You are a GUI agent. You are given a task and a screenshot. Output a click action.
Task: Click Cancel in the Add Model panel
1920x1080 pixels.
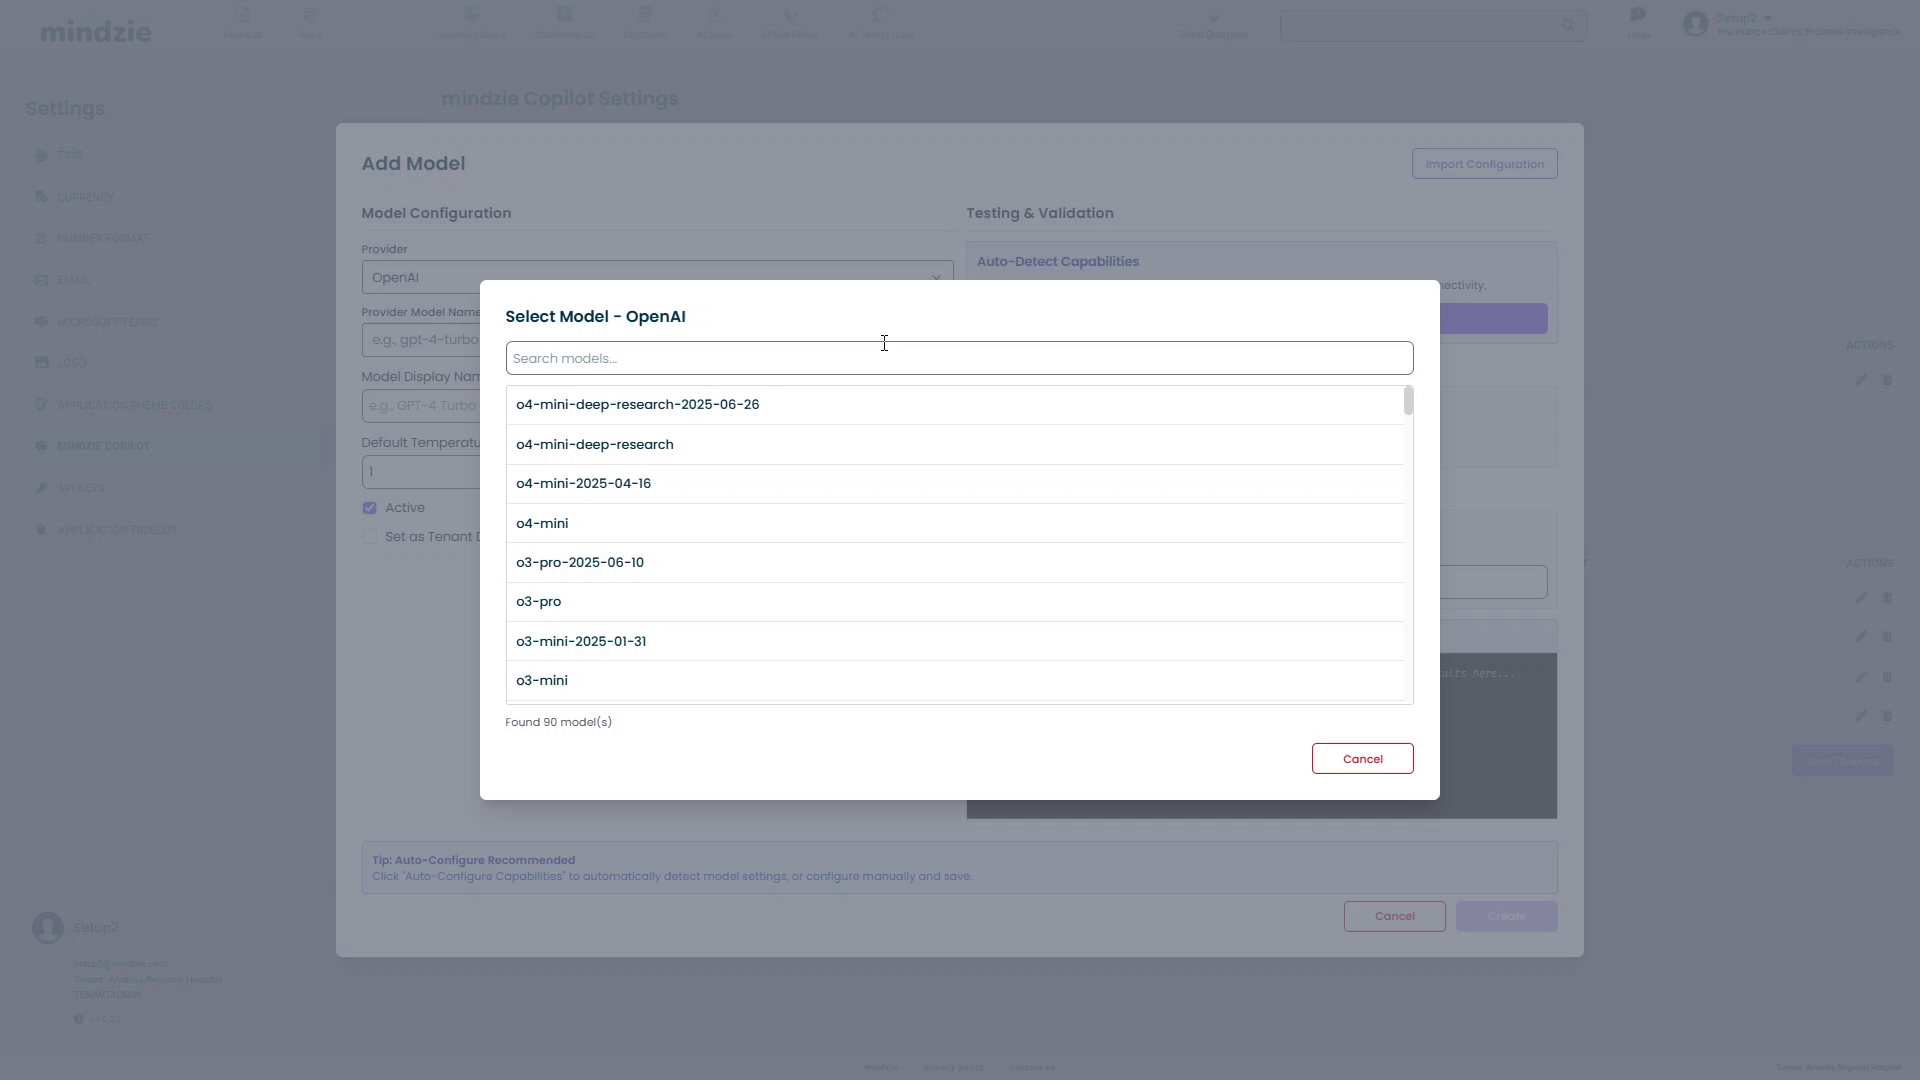(x=1394, y=916)
